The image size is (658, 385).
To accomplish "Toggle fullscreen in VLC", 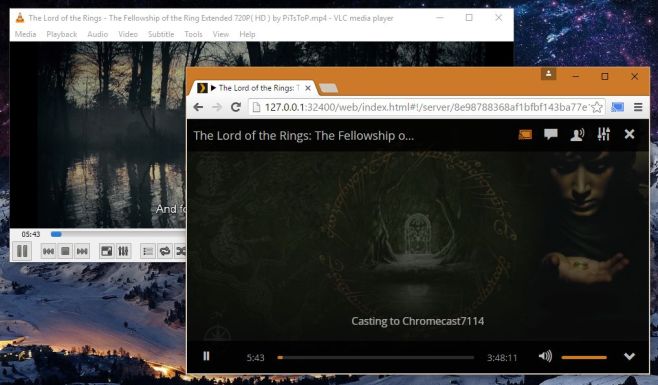I will [107, 251].
